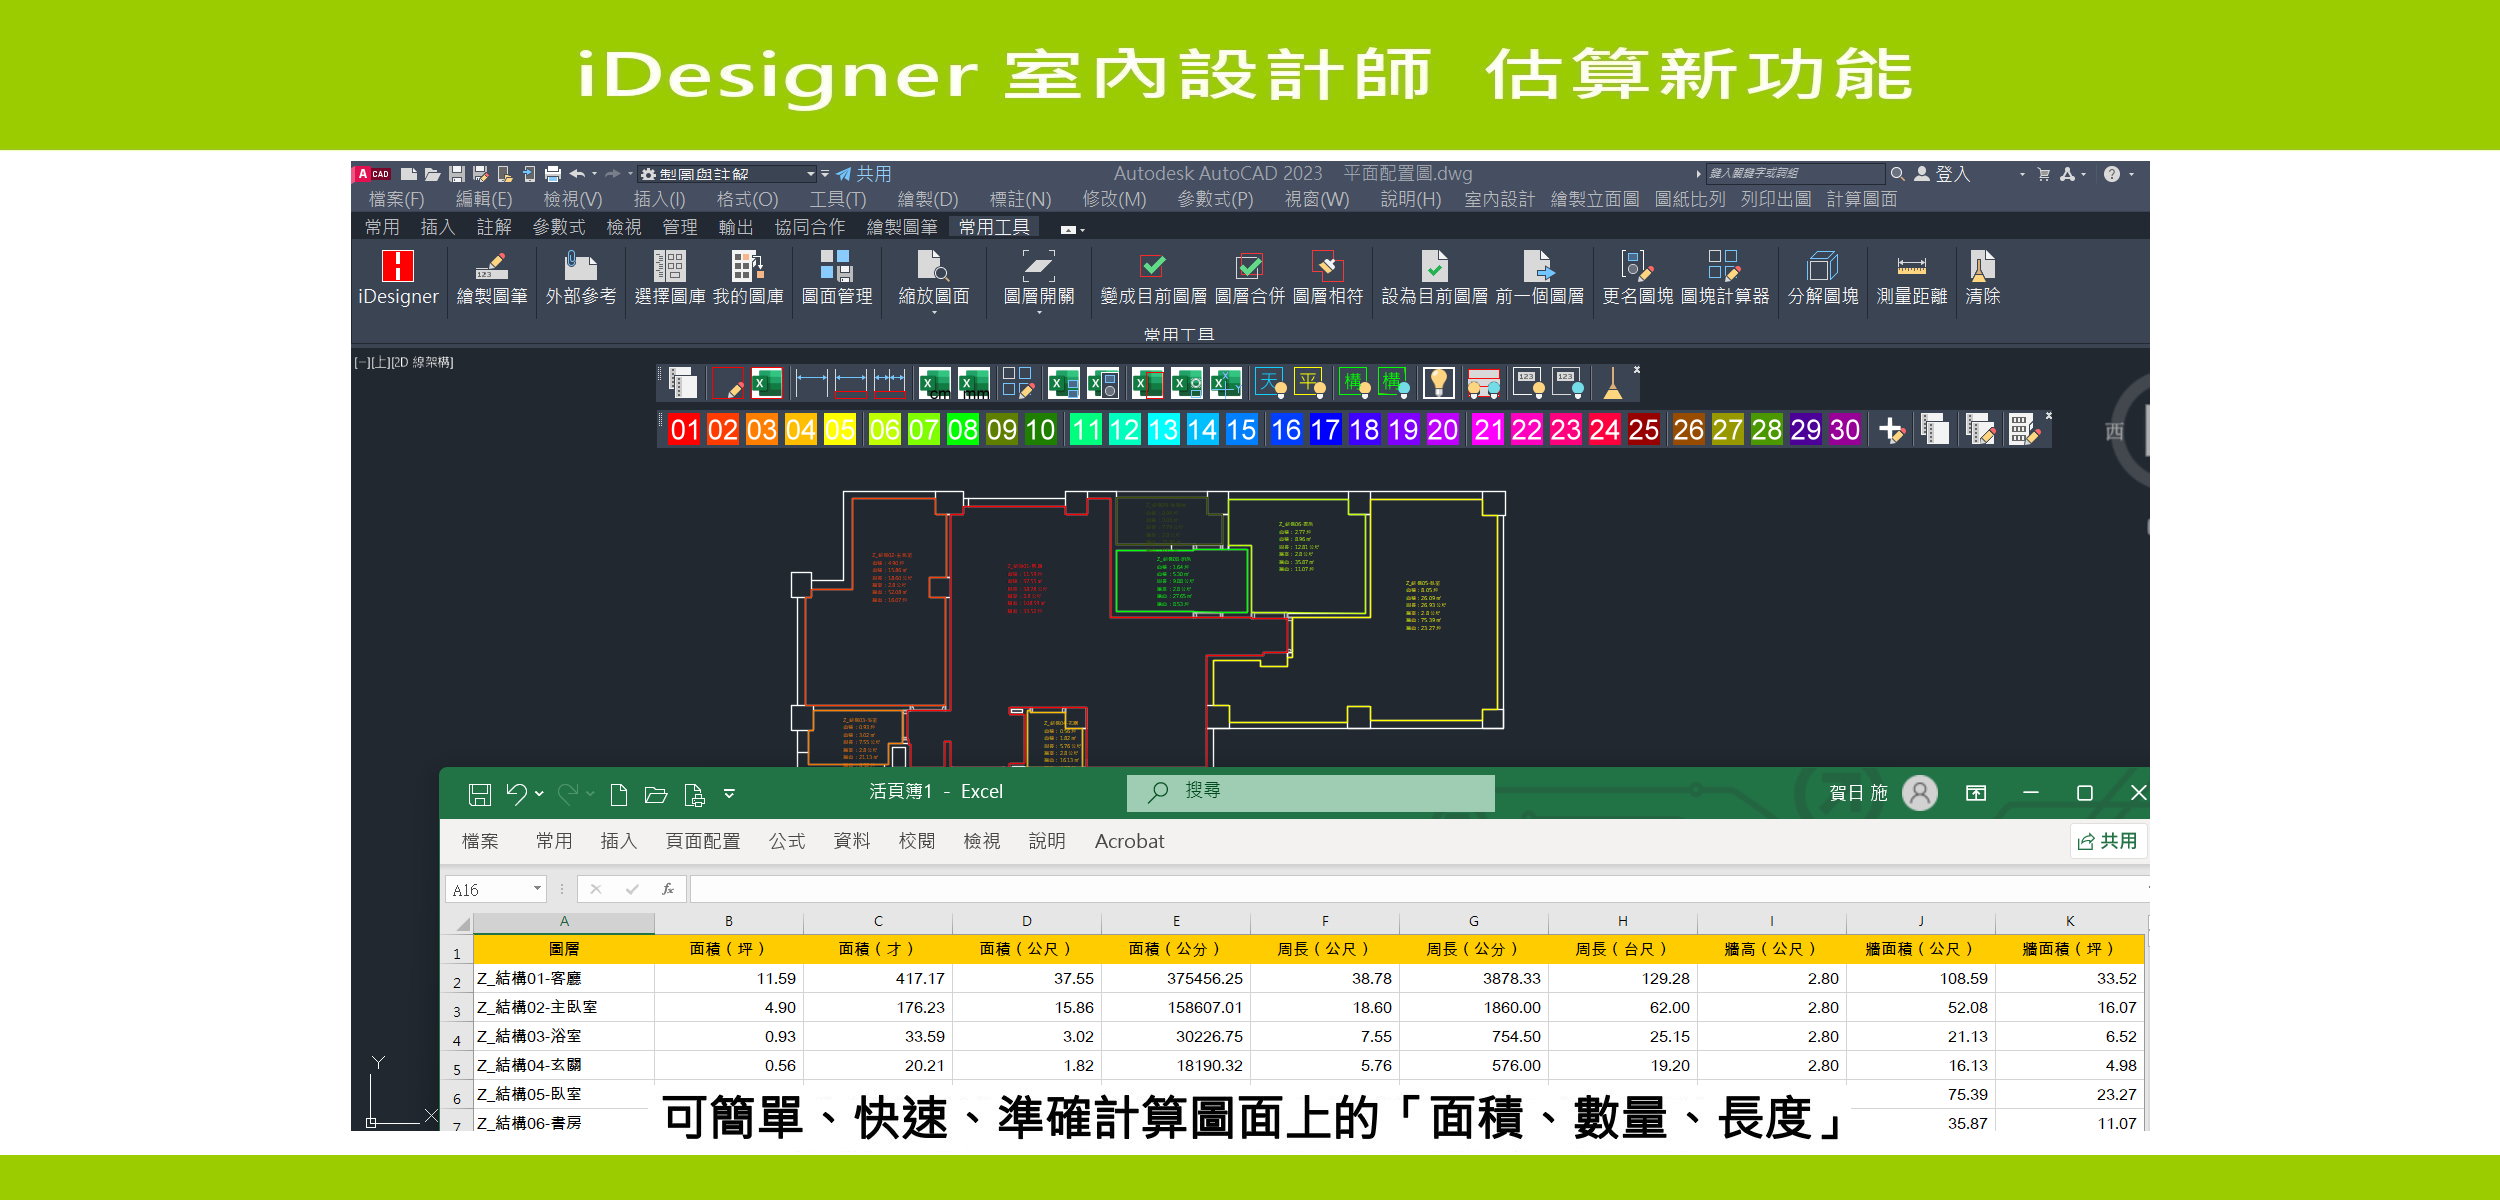Toggle the 天 ceiling layer bulb icon

[1270, 383]
